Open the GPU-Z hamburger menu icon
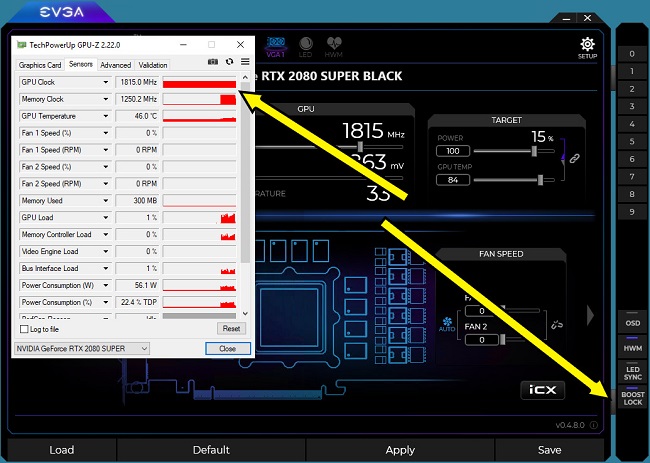This screenshot has width=650, height=463. (245, 62)
